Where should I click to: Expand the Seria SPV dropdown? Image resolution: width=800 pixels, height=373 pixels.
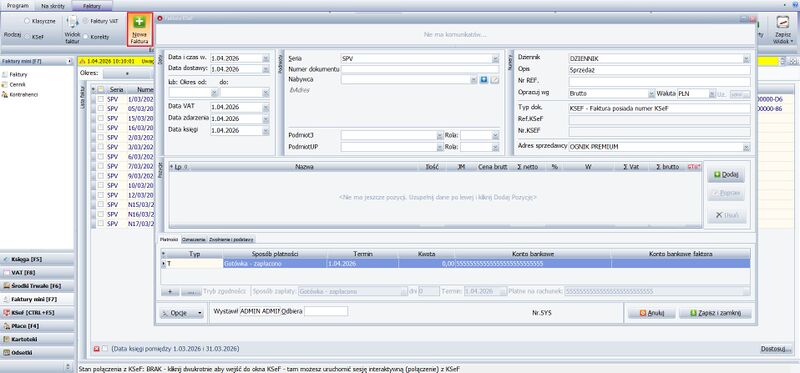495,59
